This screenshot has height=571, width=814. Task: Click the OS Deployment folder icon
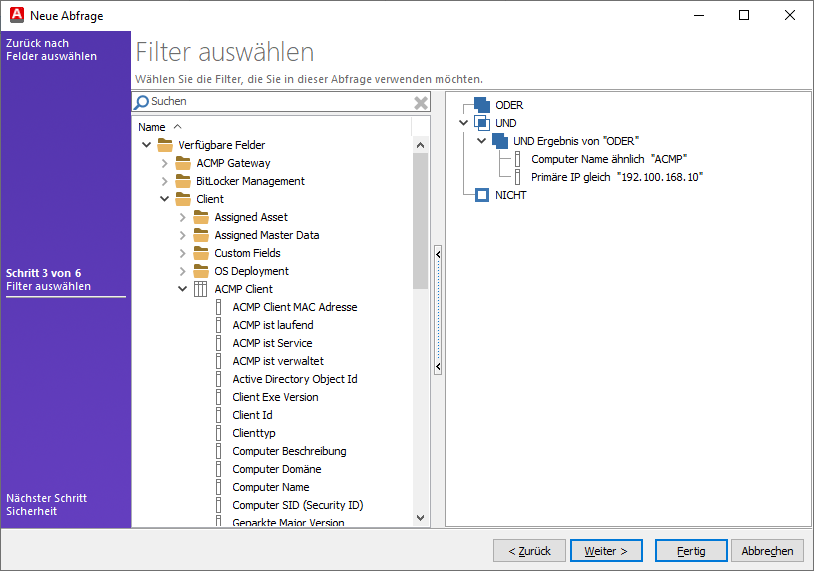201,271
